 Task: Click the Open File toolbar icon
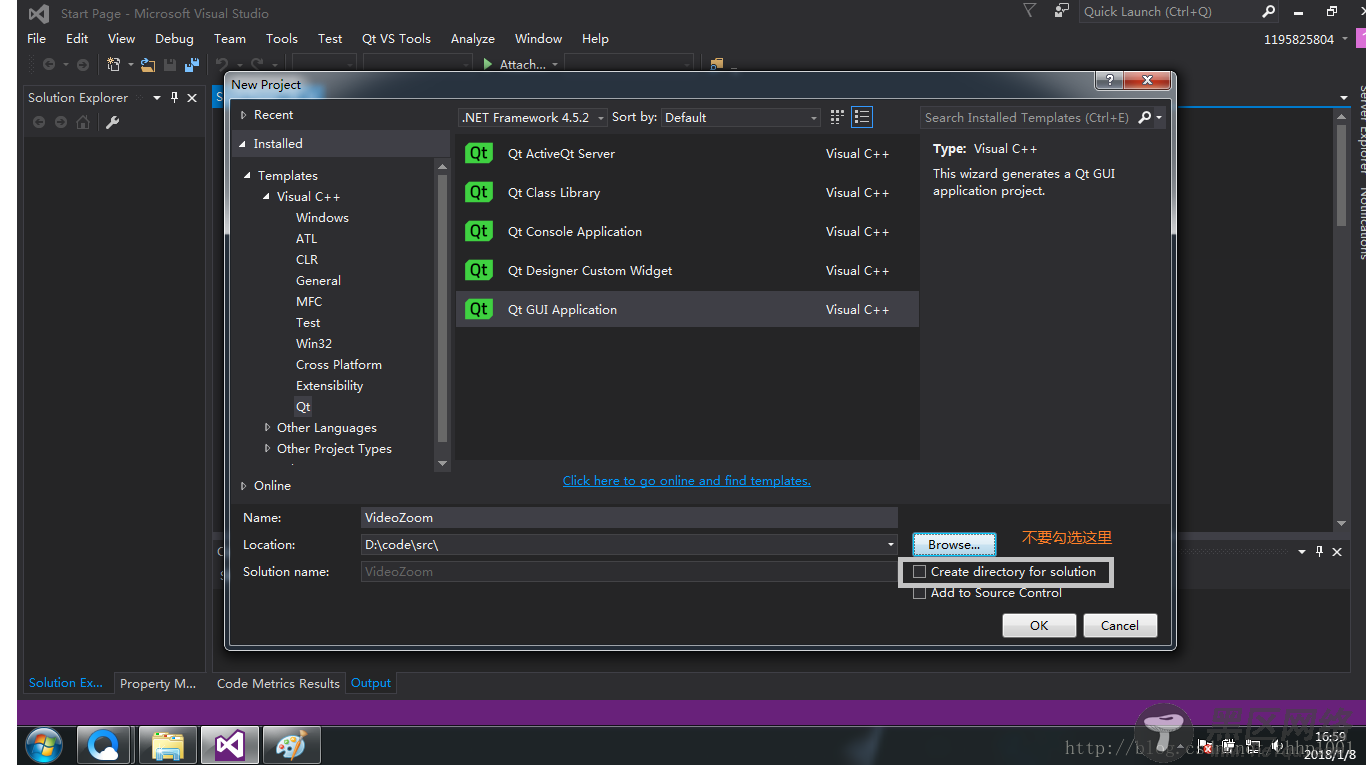coord(148,64)
